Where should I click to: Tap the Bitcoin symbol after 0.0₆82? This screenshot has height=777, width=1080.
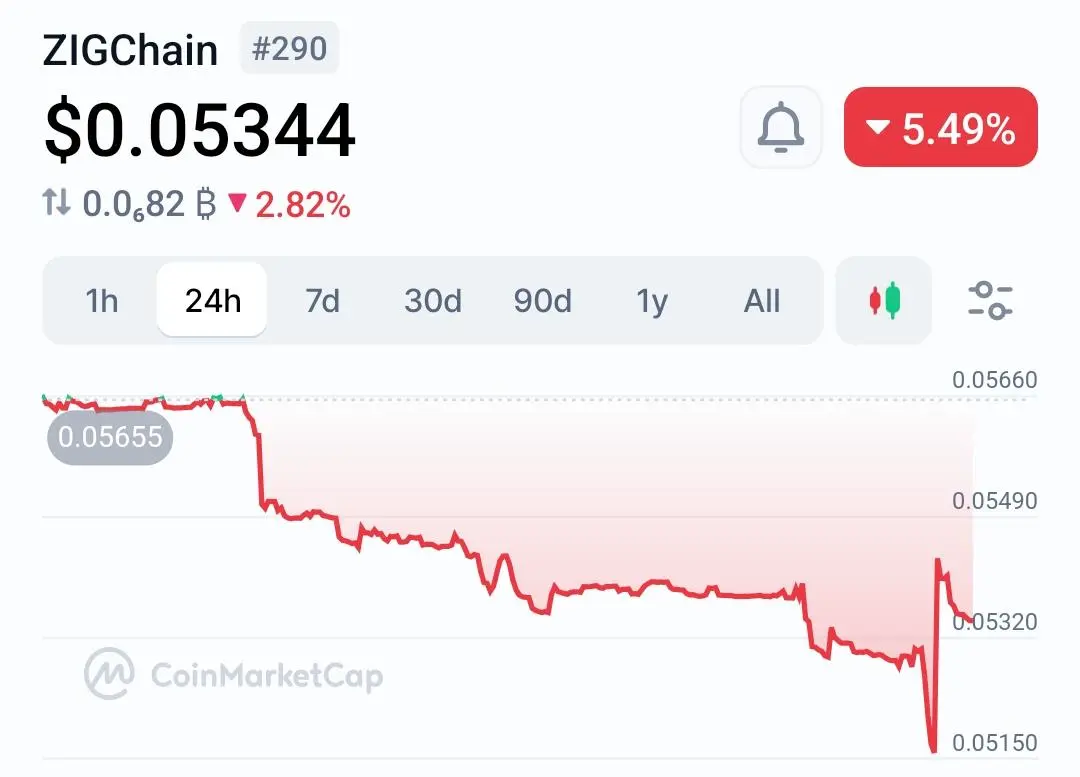pos(205,205)
